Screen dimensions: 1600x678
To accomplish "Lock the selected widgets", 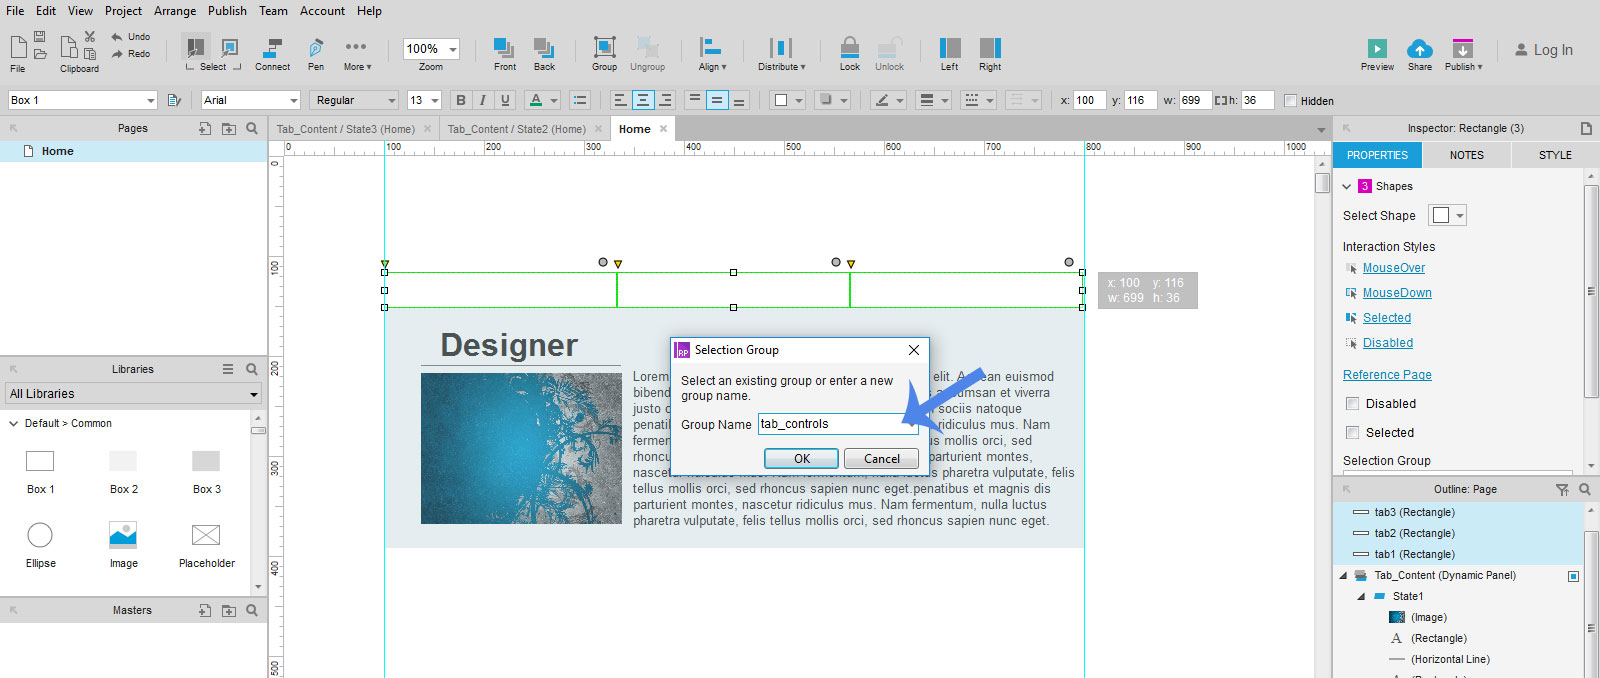I will click(x=849, y=54).
